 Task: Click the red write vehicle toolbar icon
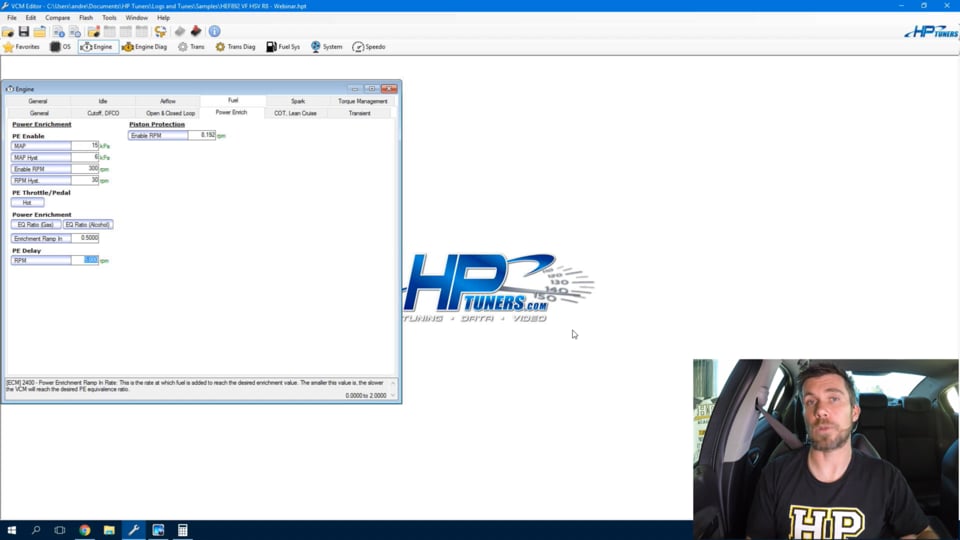196,31
